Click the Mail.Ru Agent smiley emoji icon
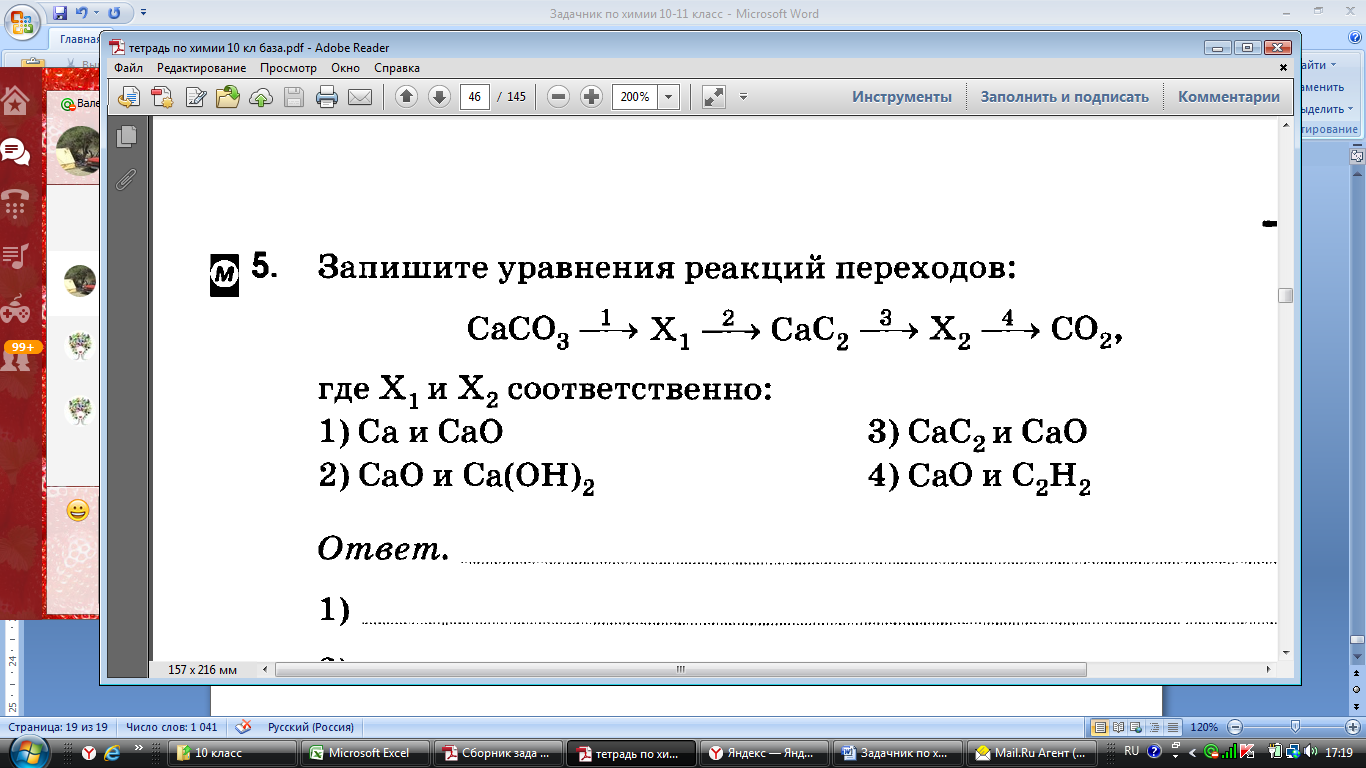1366x768 pixels. [x=77, y=511]
